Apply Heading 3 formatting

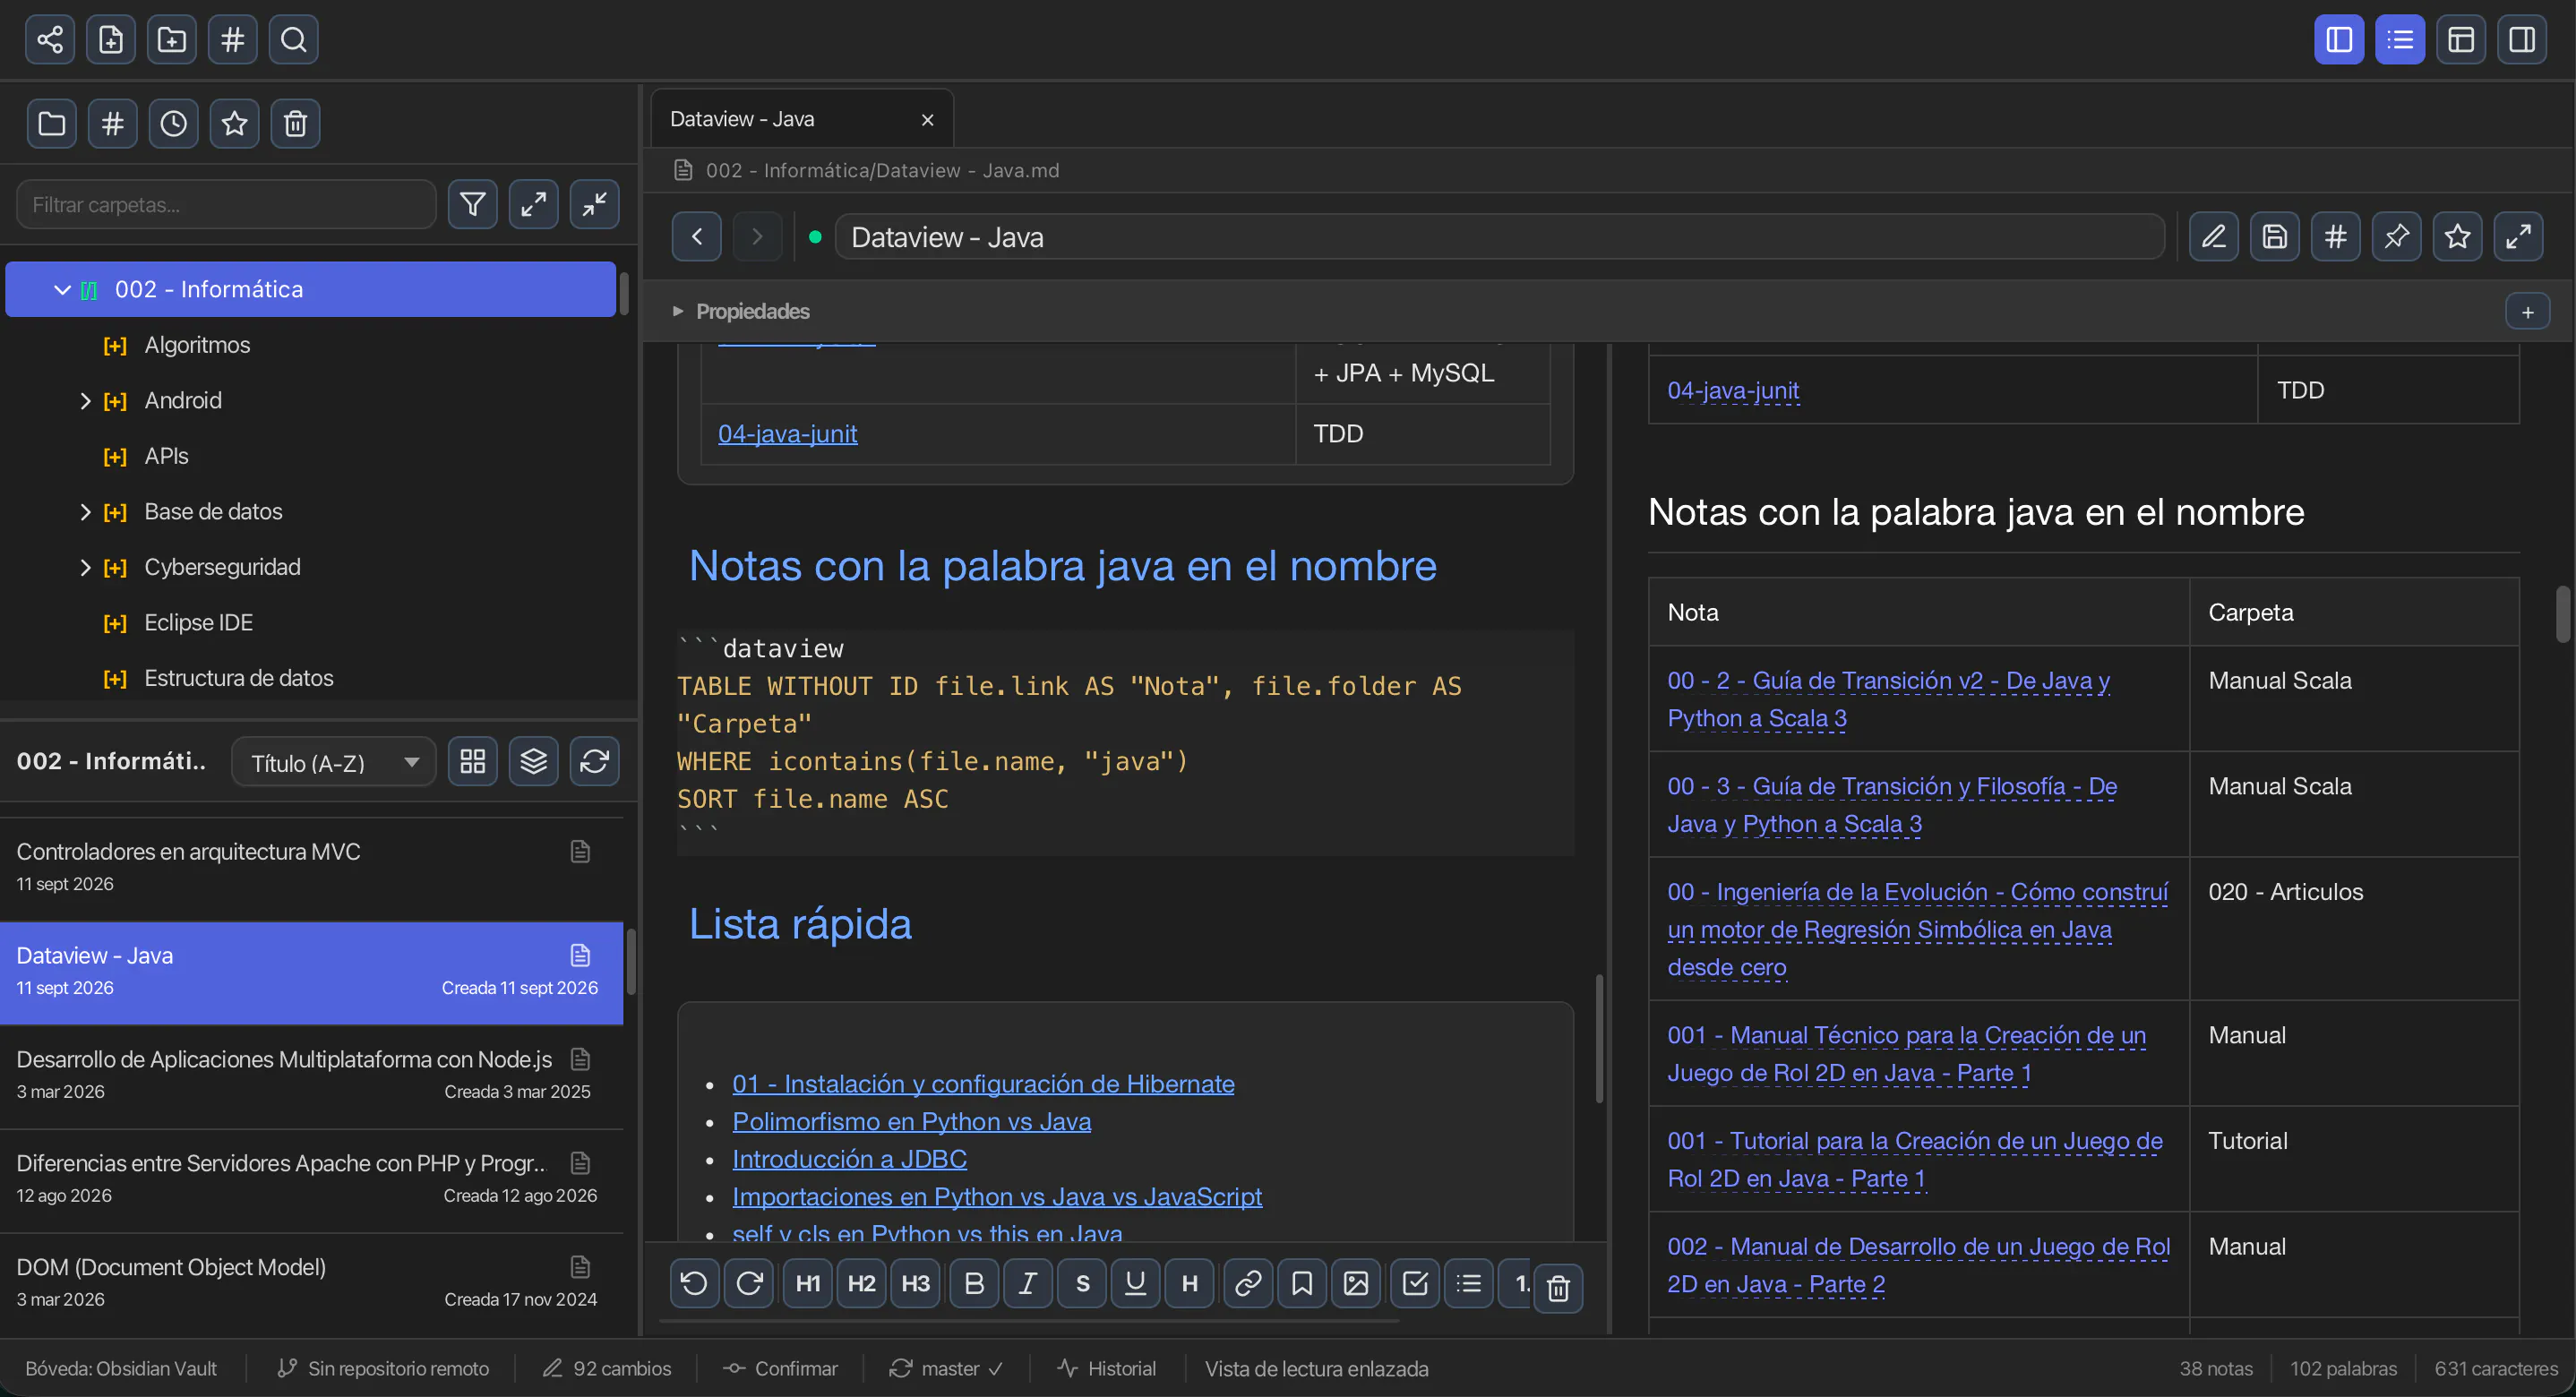tap(916, 1283)
